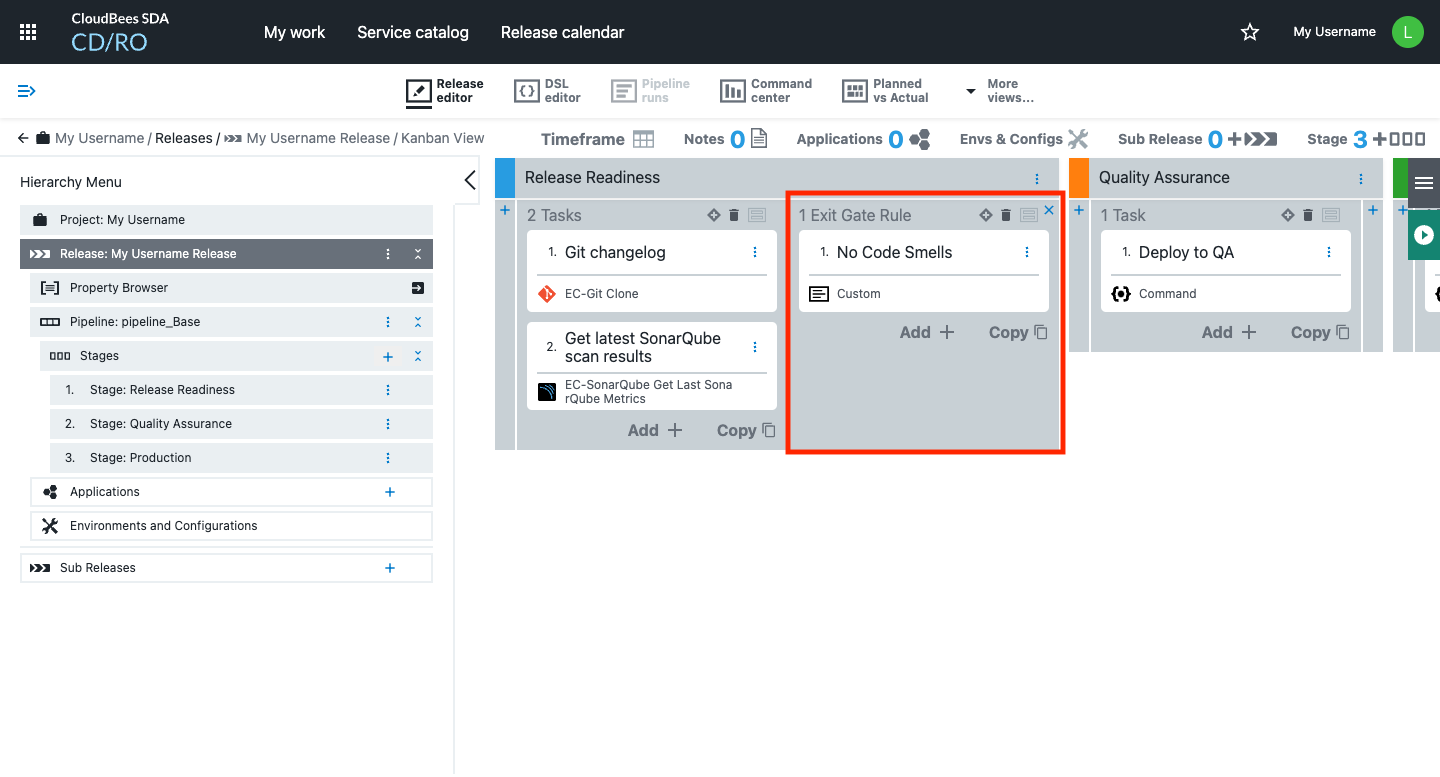Image resolution: width=1440 pixels, height=777 pixels.
Task: Open the Service catalog menu
Action: point(412,32)
